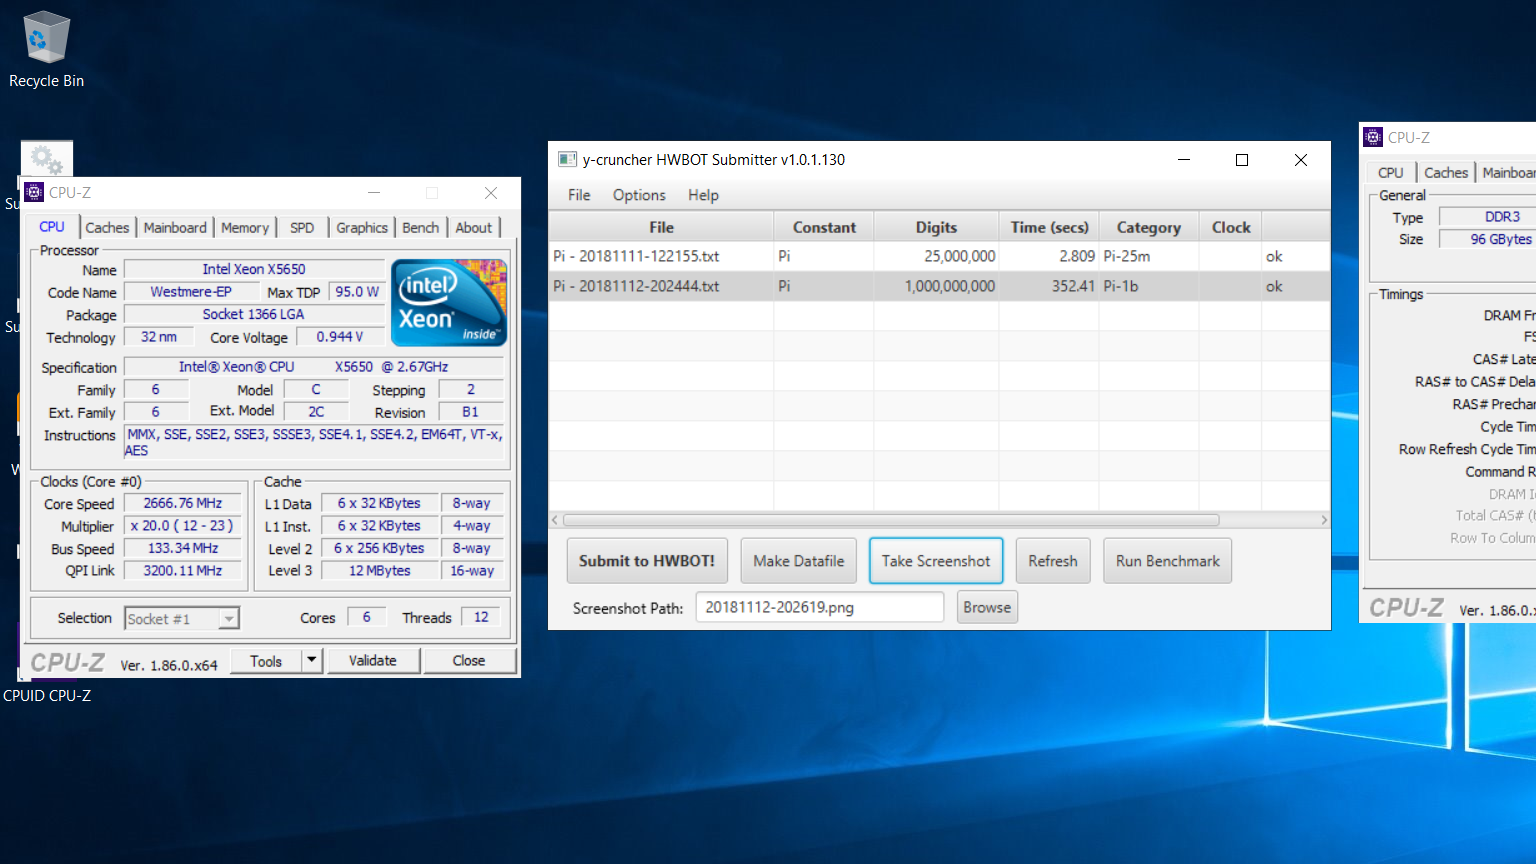
Task: Click the CPU-Z title bar icon of left window
Action: click(x=34, y=192)
